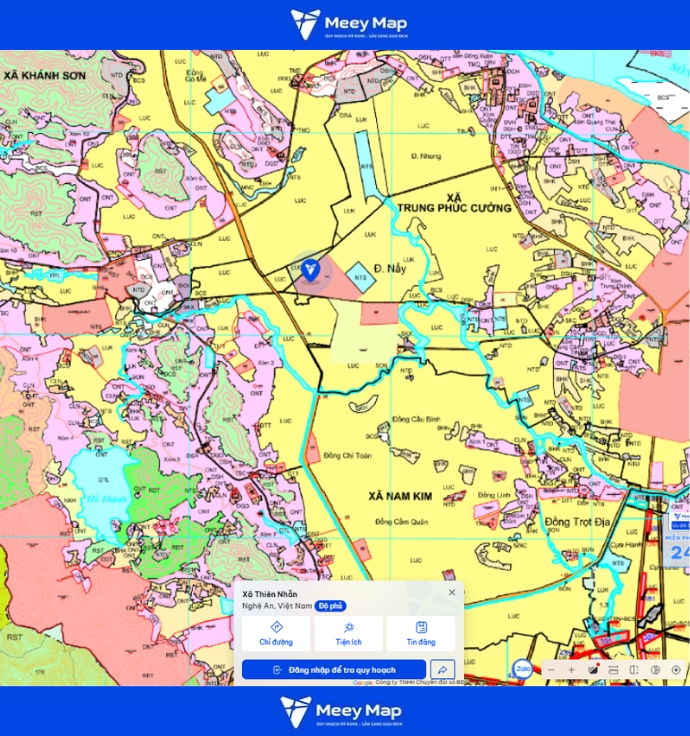Click the Xã Thiên Nhẫn popup title

269,594
